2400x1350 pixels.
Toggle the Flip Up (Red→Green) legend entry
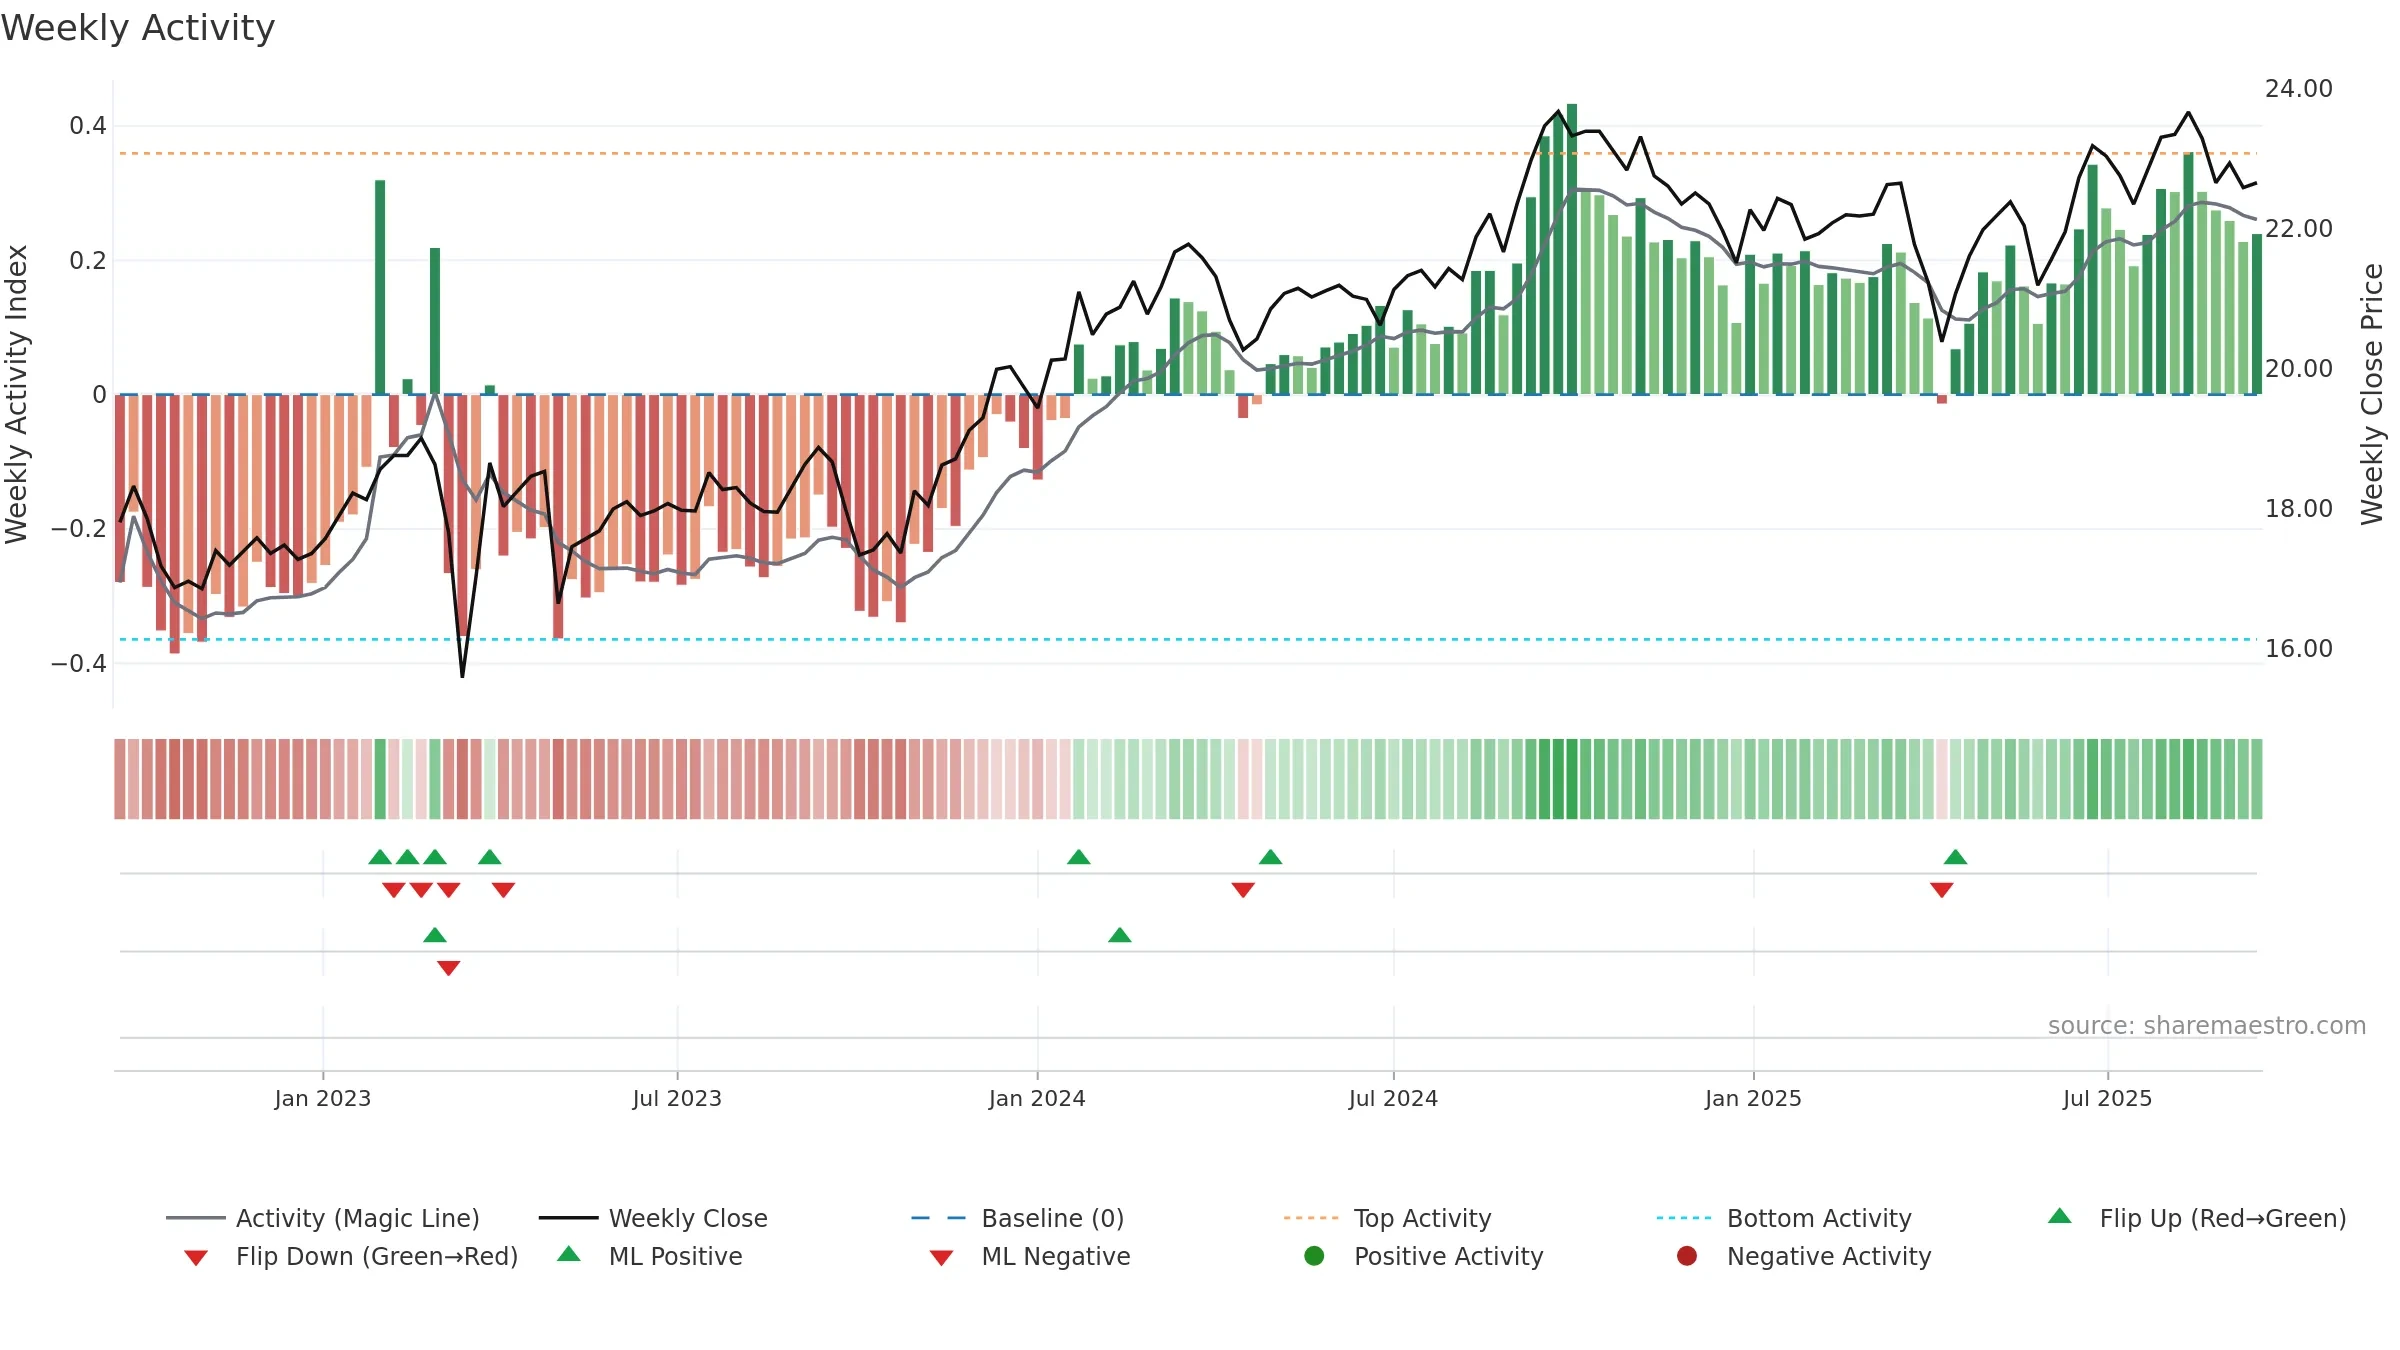click(x=2197, y=1218)
